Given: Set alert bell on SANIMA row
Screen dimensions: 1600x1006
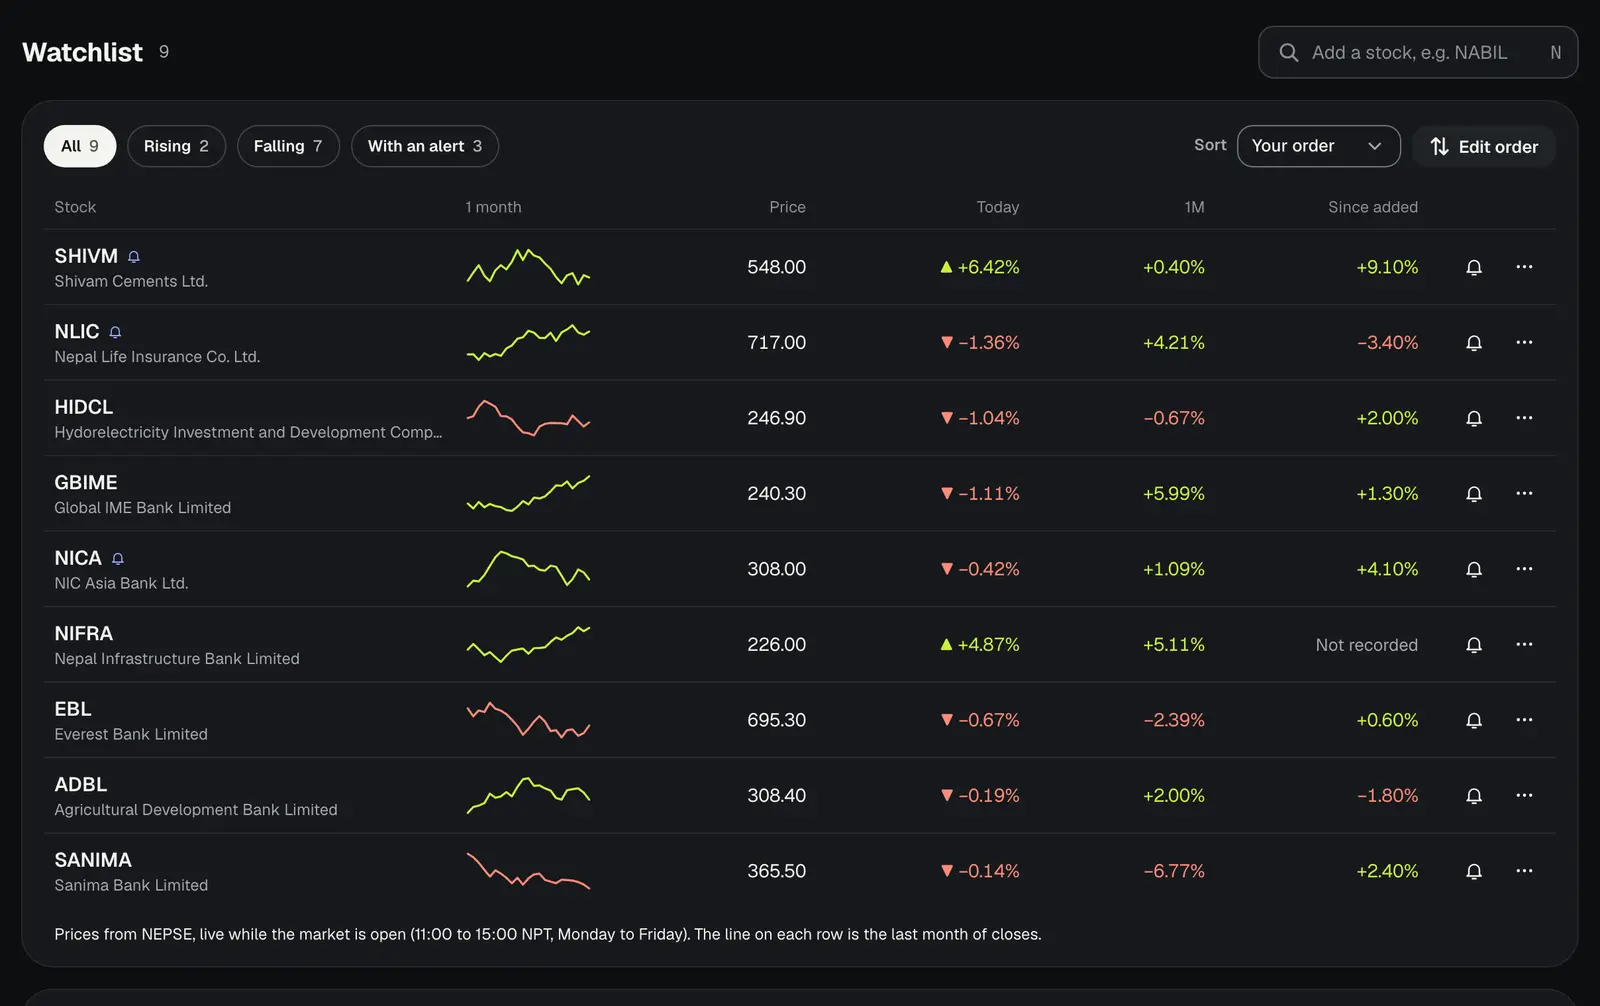Looking at the screenshot, I should [x=1474, y=871].
